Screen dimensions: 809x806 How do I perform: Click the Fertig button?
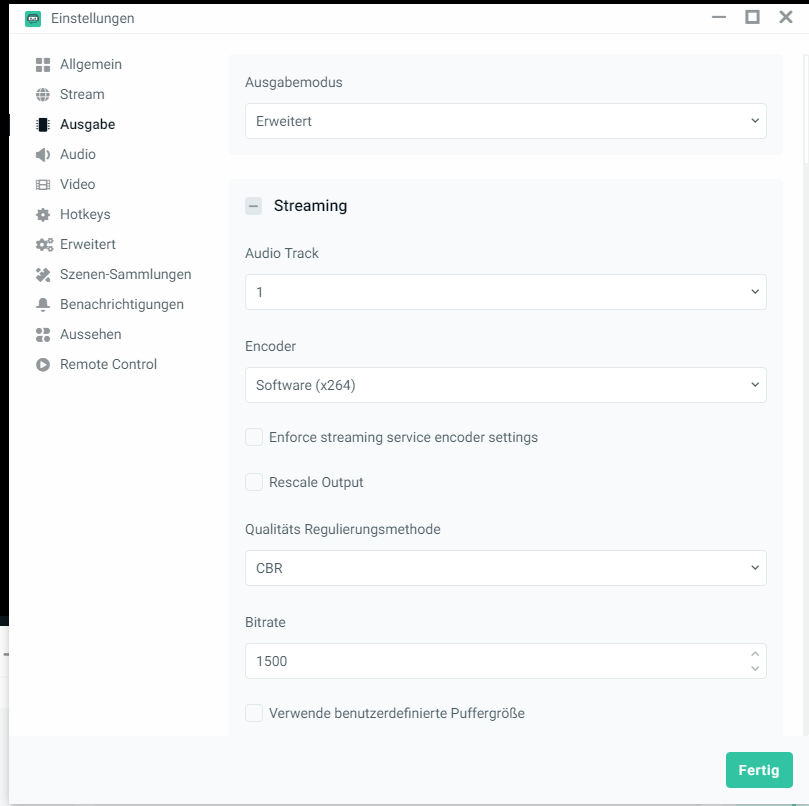[x=758, y=770]
